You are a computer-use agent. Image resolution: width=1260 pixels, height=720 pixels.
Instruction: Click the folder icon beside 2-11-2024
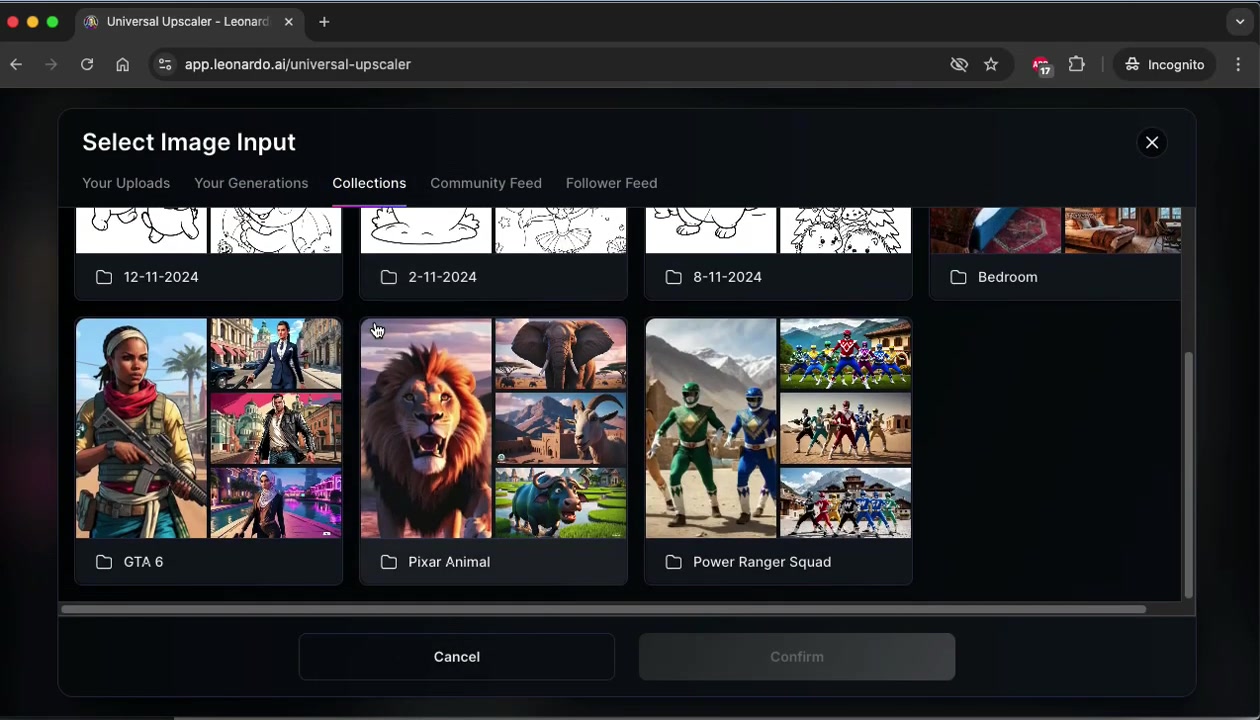pos(389,277)
